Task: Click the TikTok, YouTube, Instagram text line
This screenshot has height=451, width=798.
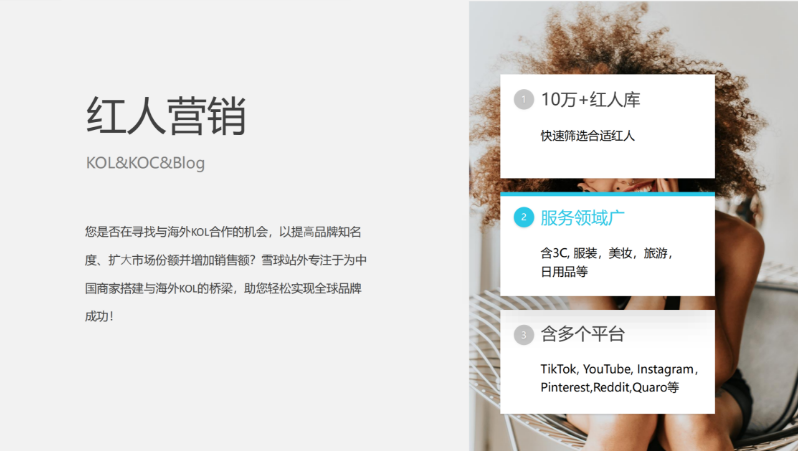Action: click(x=619, y=369)
